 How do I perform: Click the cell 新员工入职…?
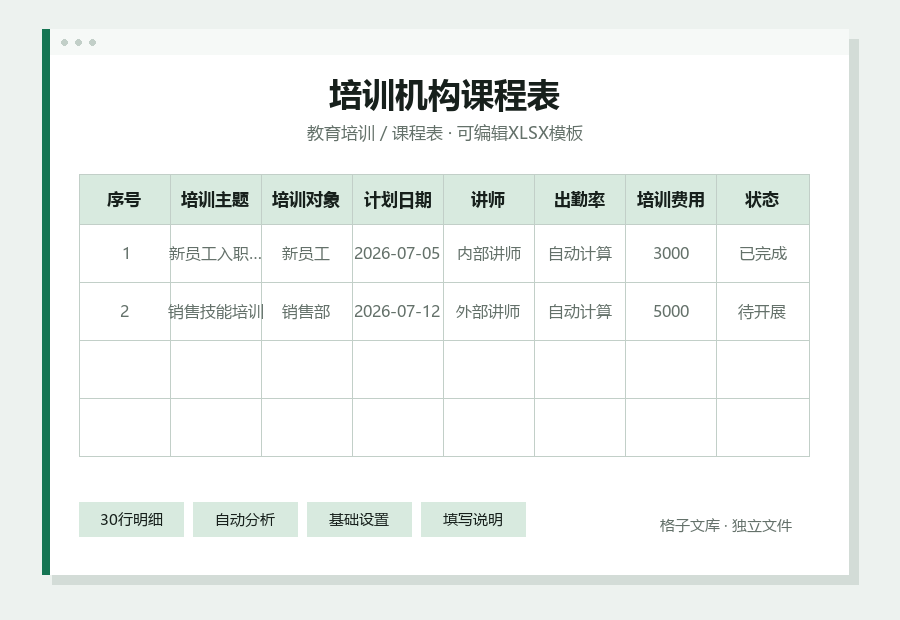coord(216,254)
